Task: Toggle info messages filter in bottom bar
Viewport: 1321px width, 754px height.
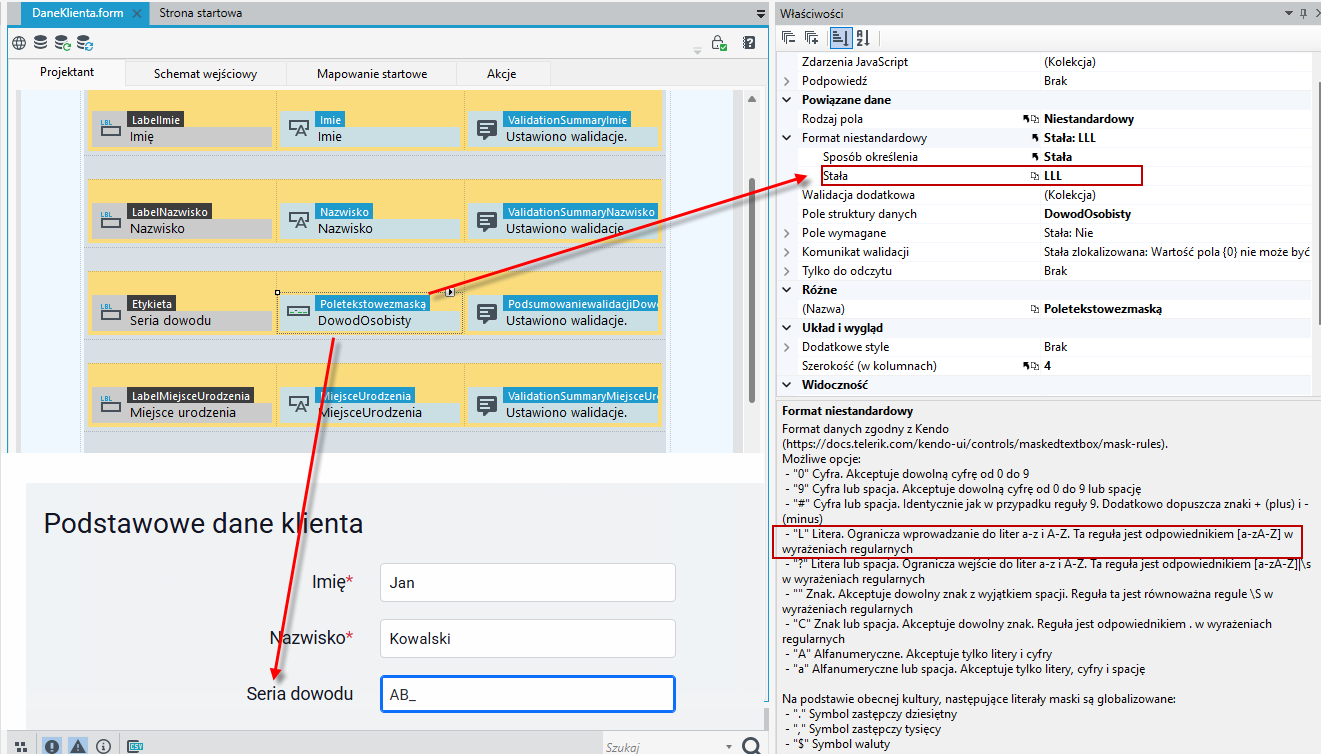Action: point(103,745)
